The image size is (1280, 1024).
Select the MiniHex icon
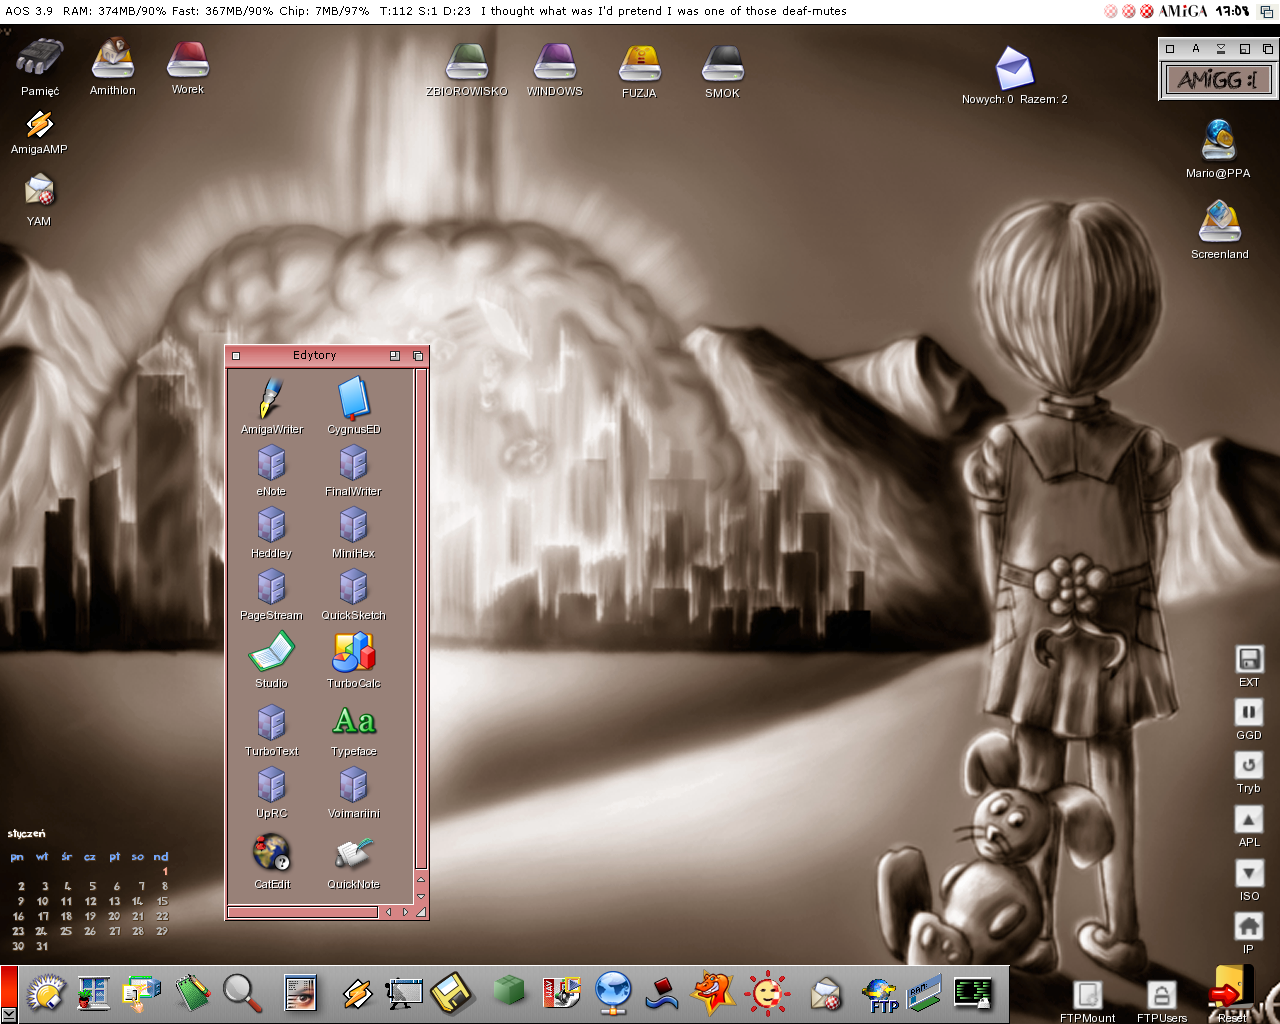(353, 525)
